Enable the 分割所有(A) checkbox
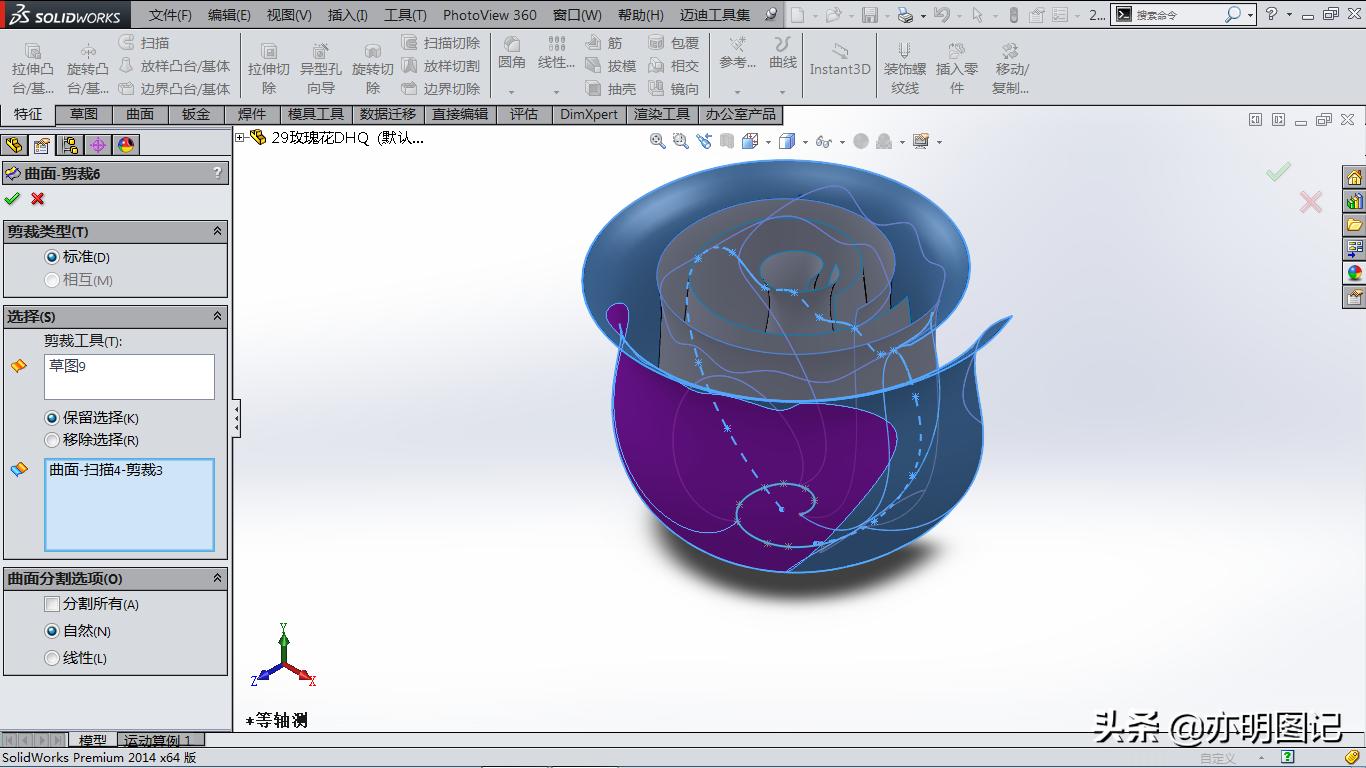Screen dimensions: 1366x768 click(x=51, y=604)
